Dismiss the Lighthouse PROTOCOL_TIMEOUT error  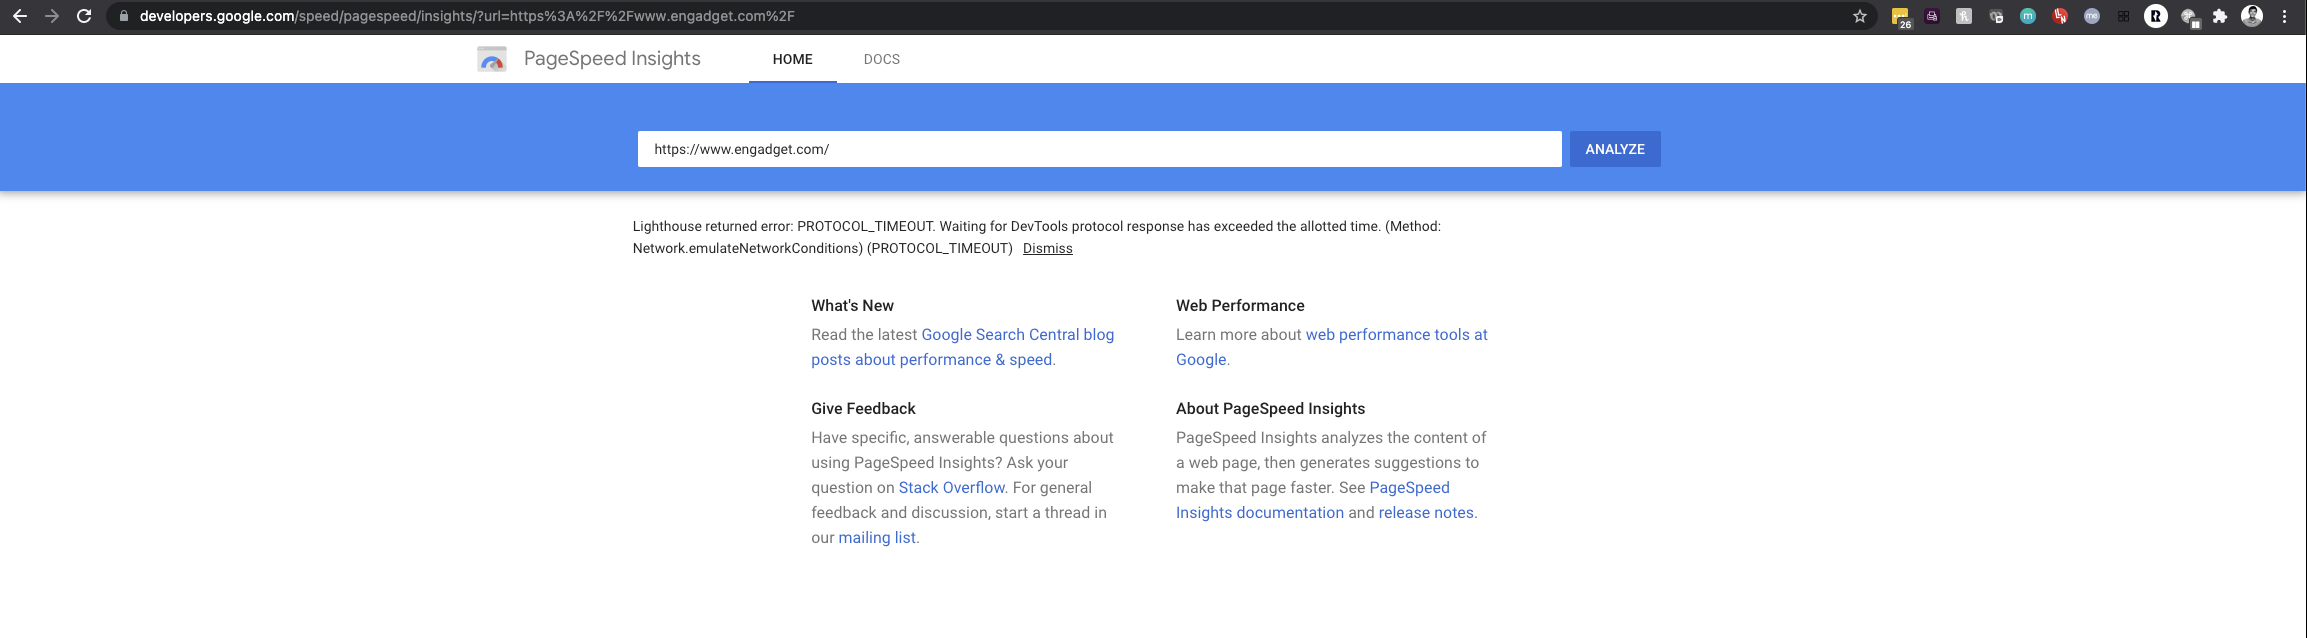tap(1046, 248)
